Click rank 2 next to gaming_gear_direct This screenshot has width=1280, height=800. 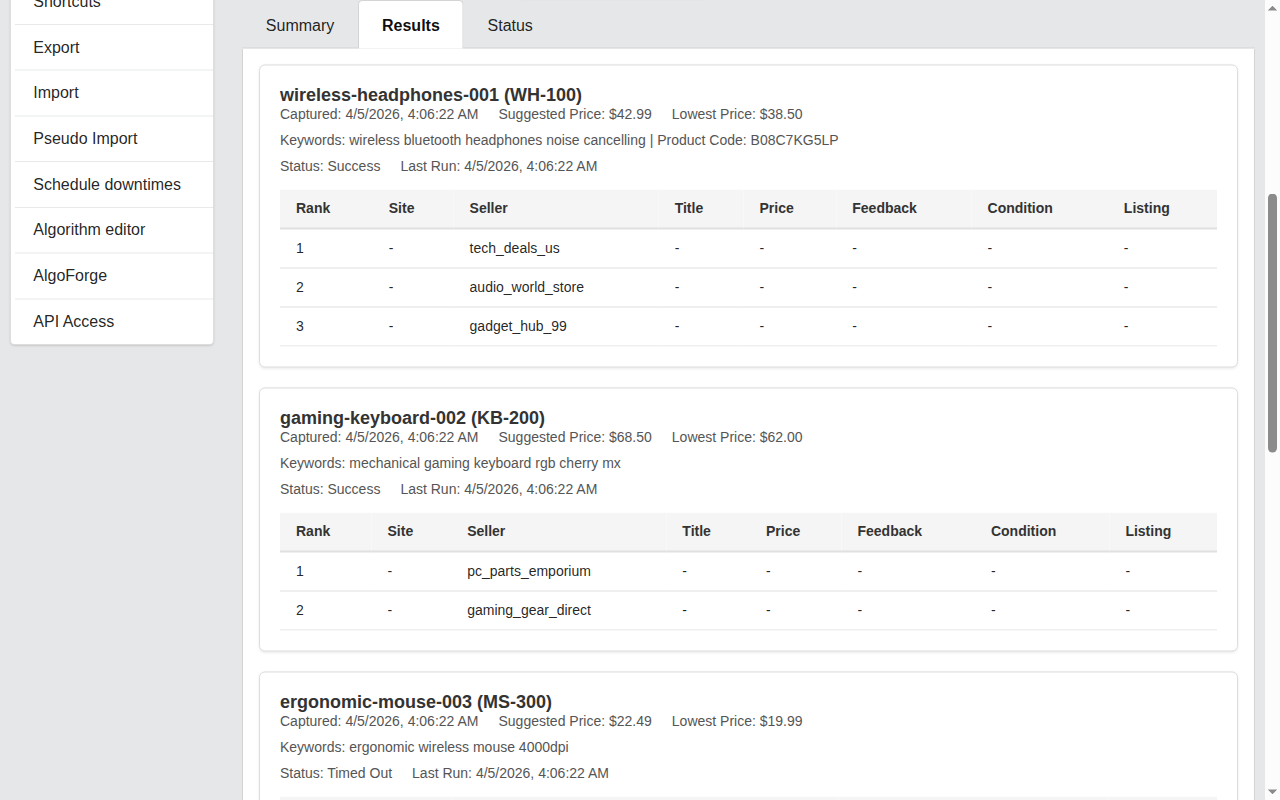coord(300,610)
